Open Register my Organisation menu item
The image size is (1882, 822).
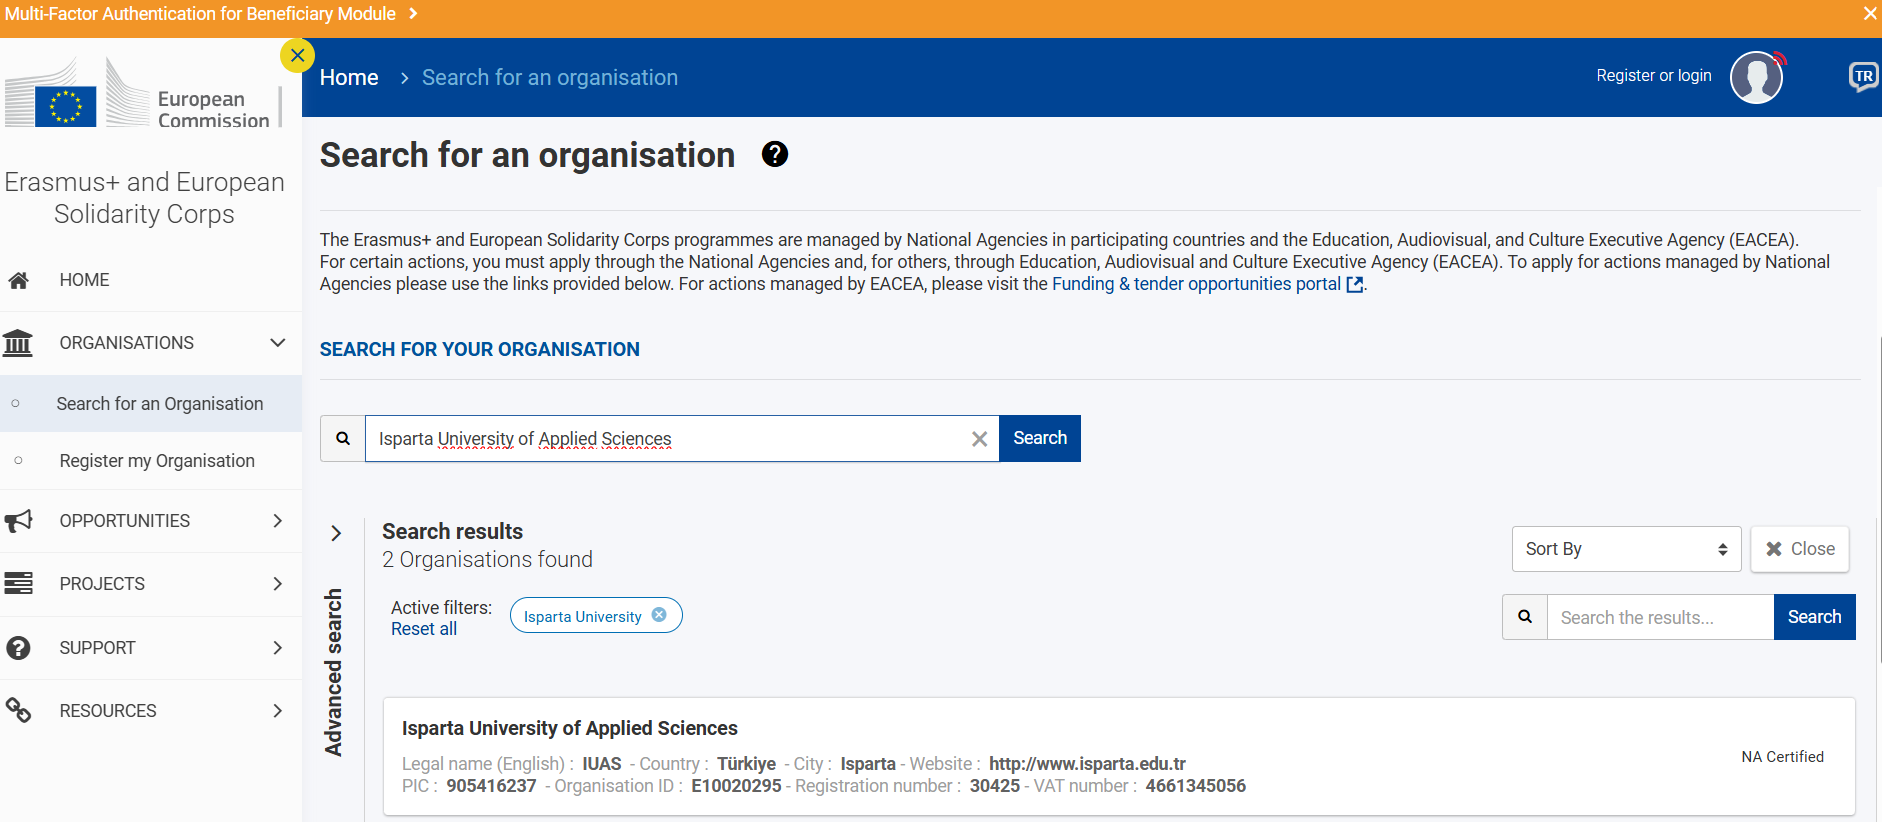pos(157,461)
